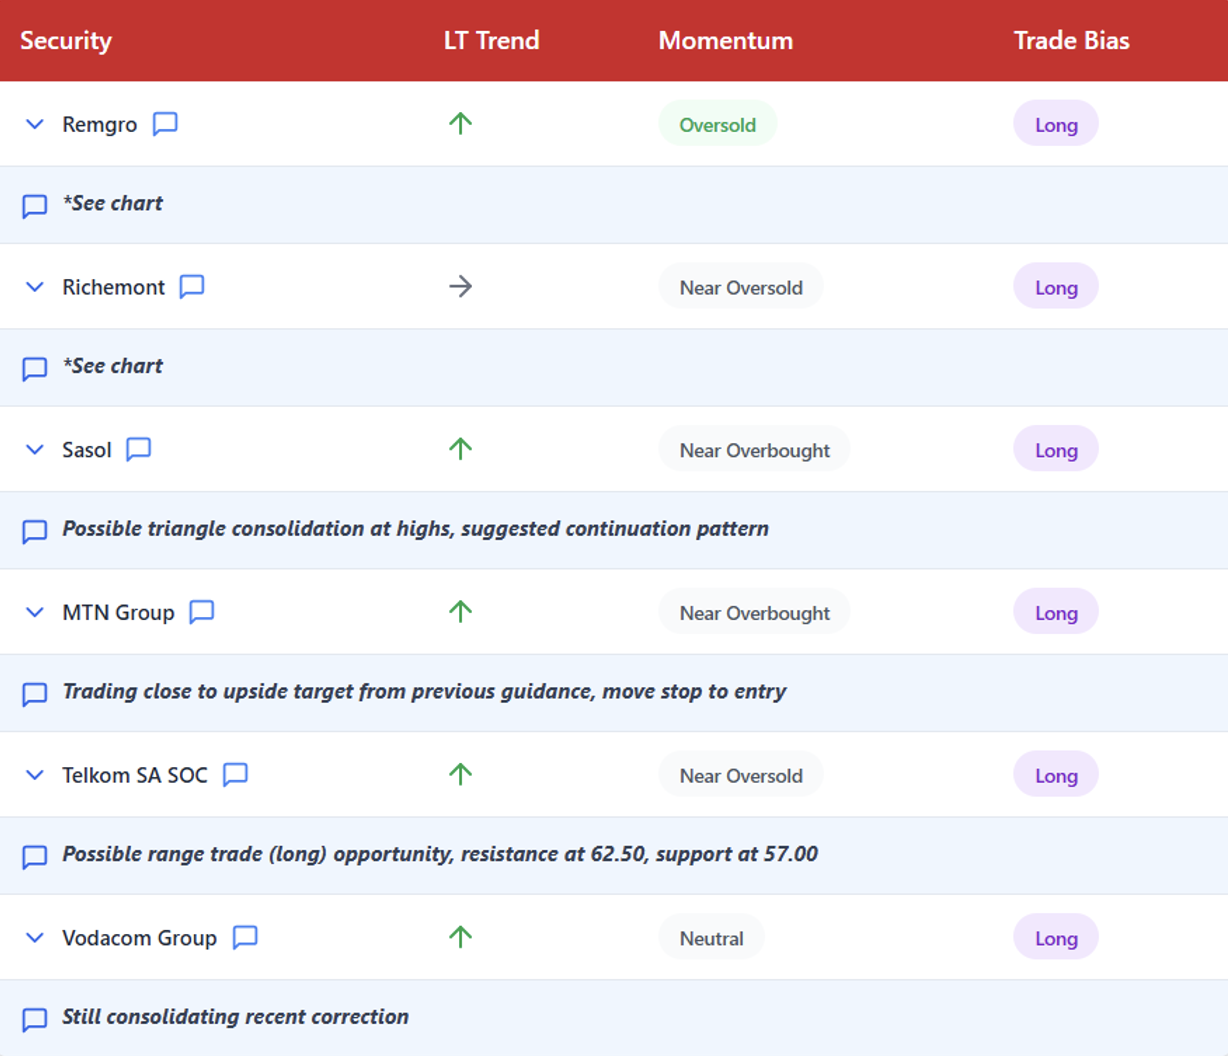The height and width of the screenshot is (1056, 1228).
Task: Click the Long badge in MTN Group row
Action: (1056, 613)
